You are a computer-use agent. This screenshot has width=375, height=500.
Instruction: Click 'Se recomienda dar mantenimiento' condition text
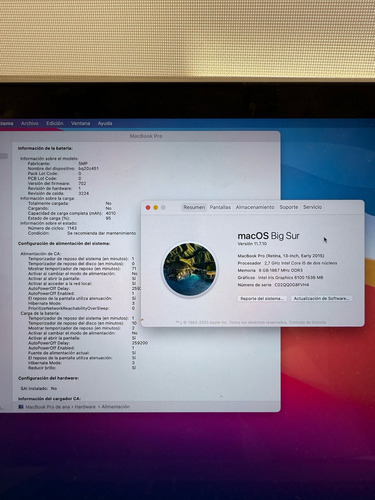[102, 233]
